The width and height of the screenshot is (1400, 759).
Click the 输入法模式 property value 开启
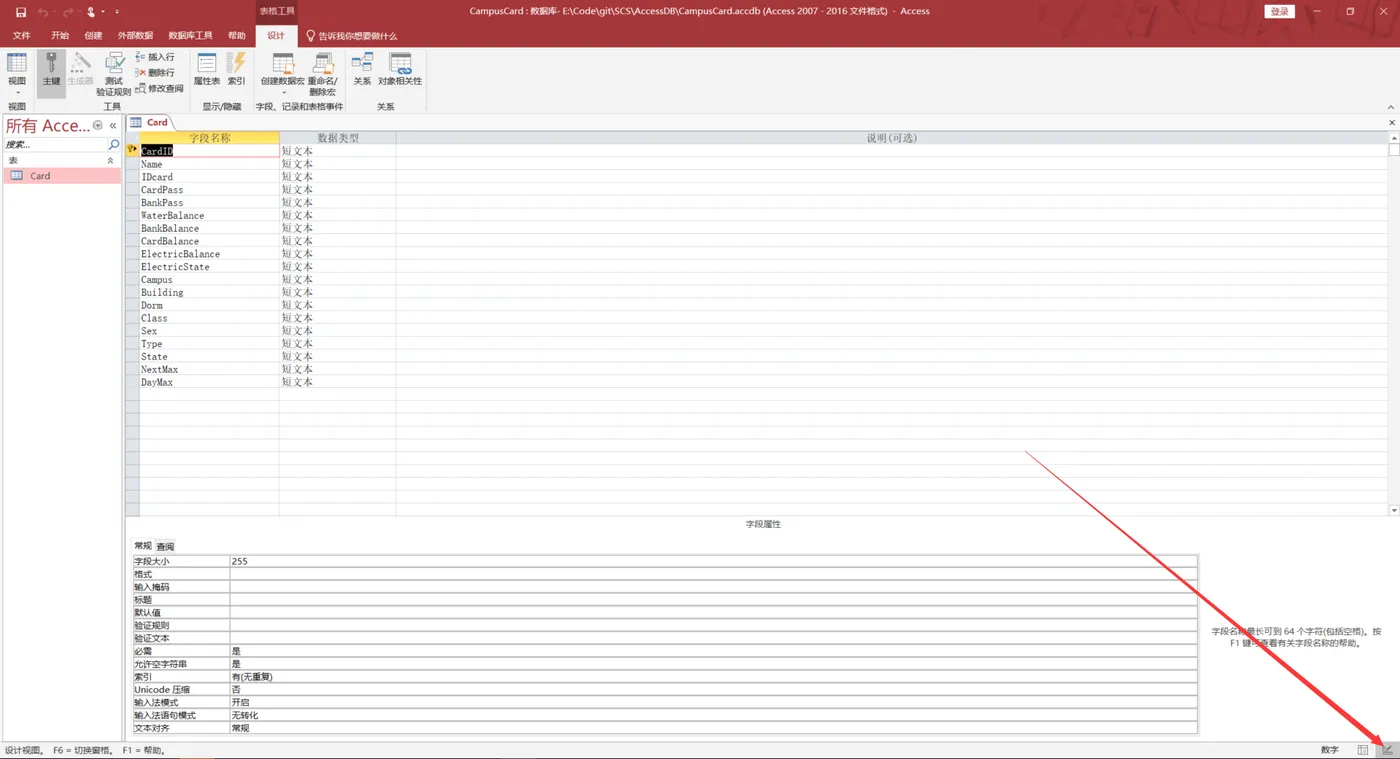pyautogui.click(x=713, y=702)
